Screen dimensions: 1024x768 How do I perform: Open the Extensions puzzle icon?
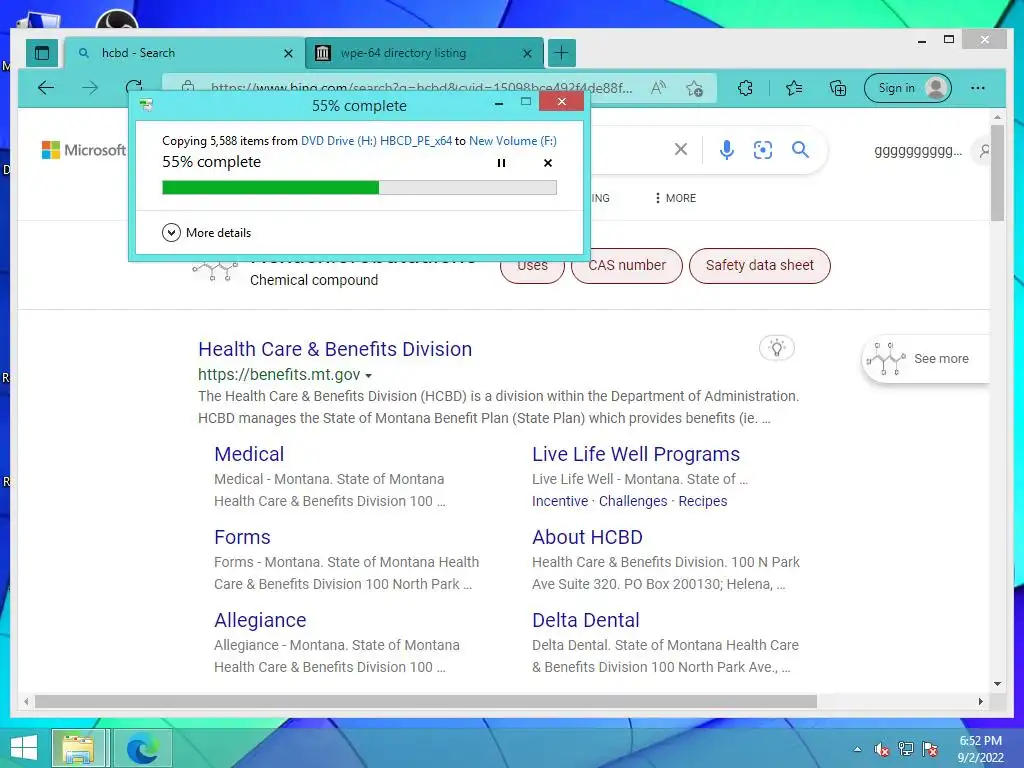click(x=745, y=88)
